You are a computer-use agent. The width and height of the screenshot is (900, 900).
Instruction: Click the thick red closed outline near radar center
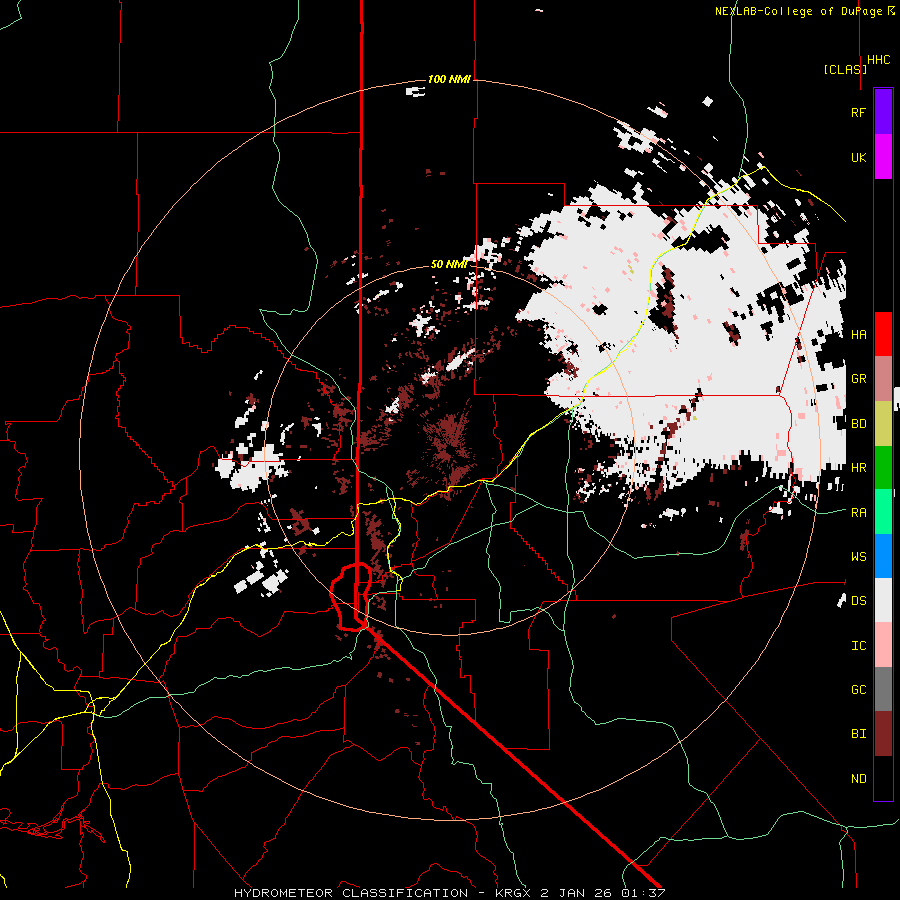(351, 597)
